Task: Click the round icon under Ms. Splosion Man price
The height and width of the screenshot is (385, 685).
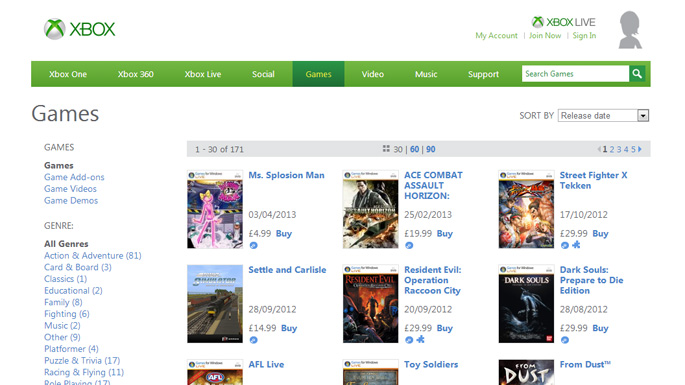Action: coord(253,245)
